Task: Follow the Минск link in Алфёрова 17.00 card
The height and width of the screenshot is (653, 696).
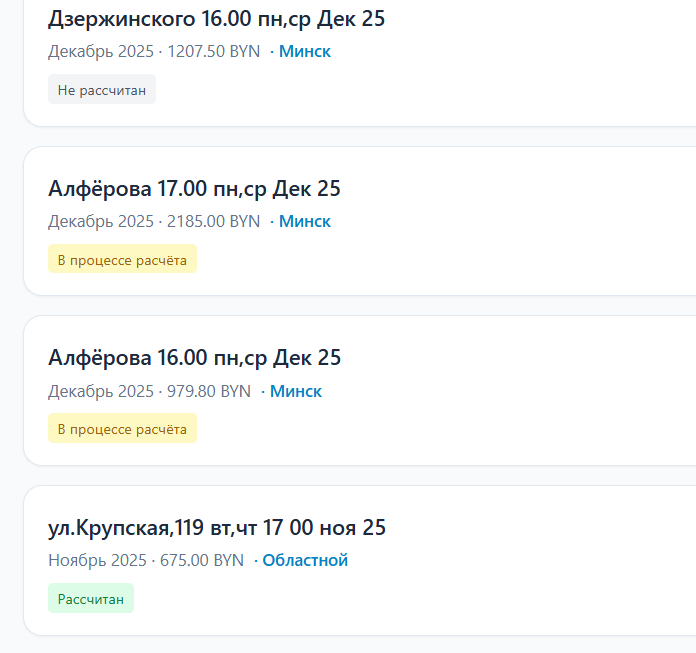Action: click(304, 221)
